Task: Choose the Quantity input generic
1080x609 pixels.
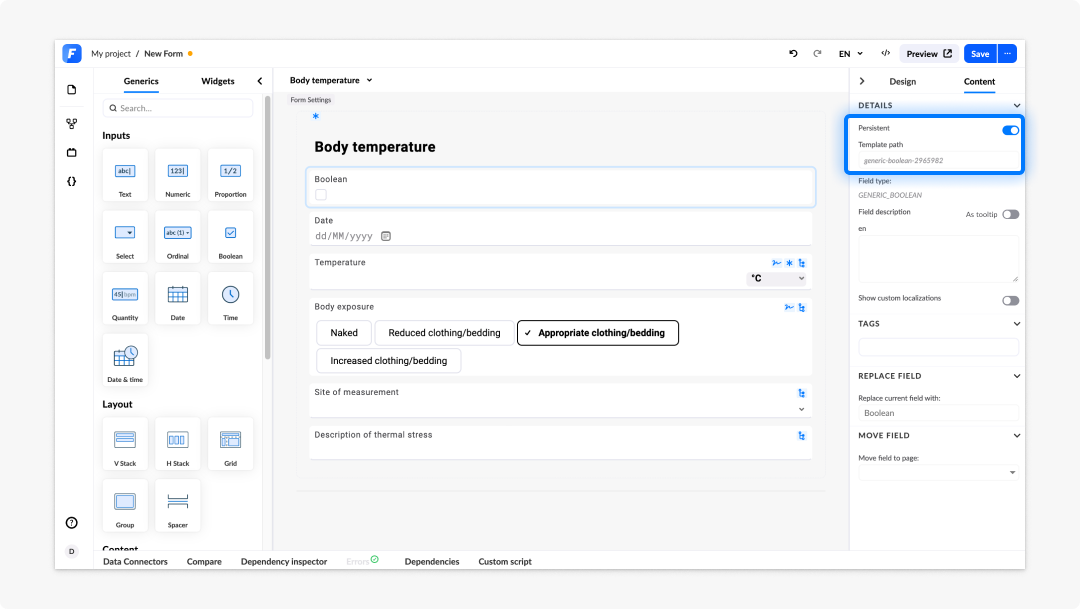Action: pyautogui.click(x=125, y=298)
